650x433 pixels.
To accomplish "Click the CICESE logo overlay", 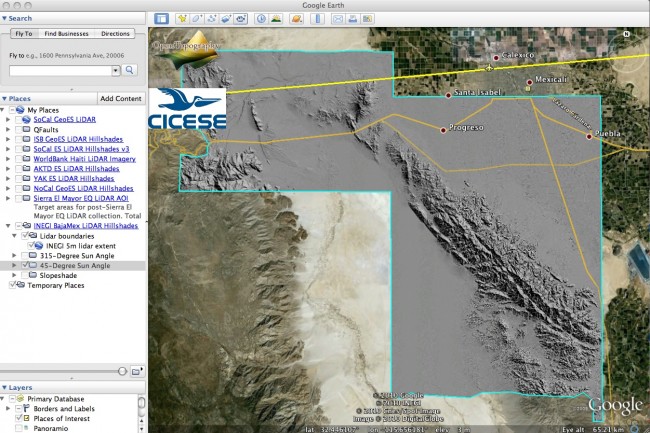I will tap(187, 109).
